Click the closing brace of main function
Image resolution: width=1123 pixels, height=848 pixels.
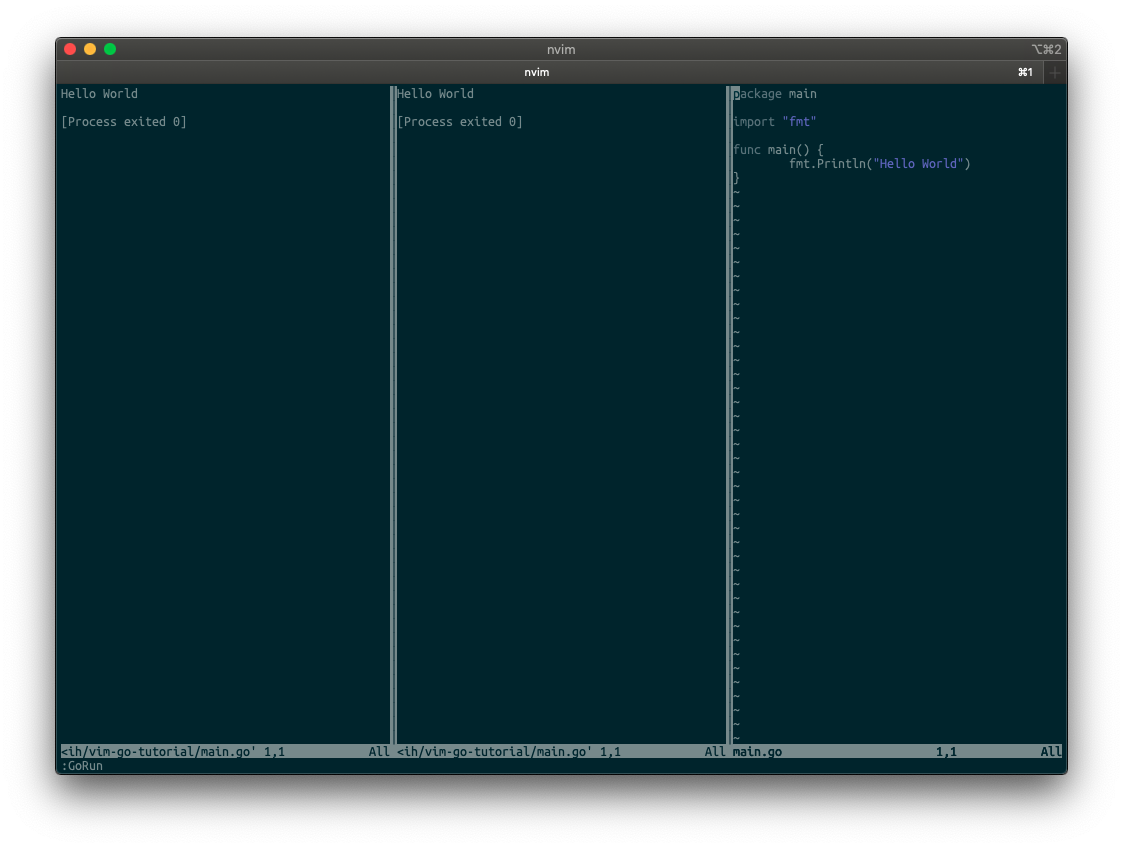coord(736,178)
